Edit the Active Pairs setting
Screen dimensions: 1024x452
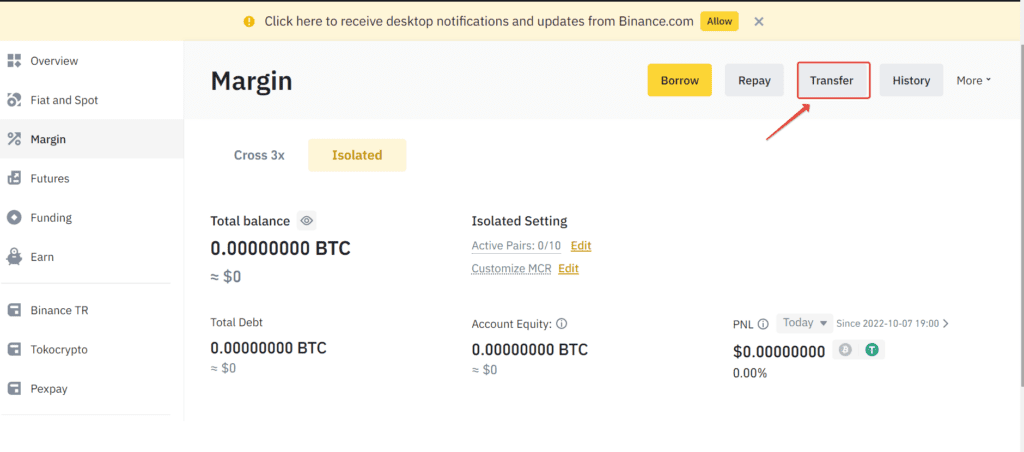coord(581,246)
